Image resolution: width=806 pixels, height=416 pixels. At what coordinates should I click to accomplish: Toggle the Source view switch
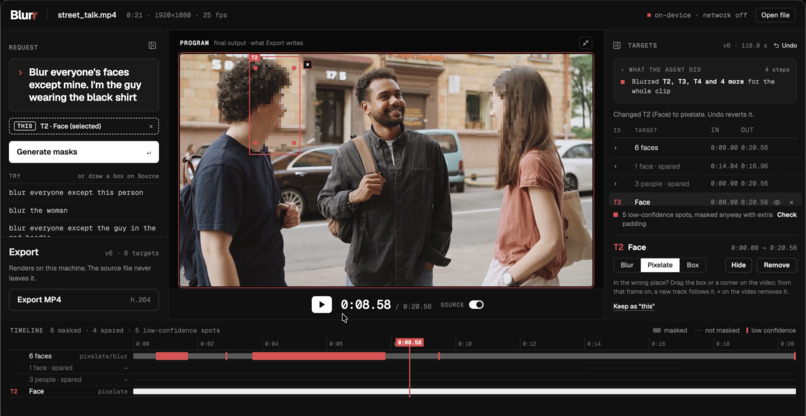(x=476, y=305)
